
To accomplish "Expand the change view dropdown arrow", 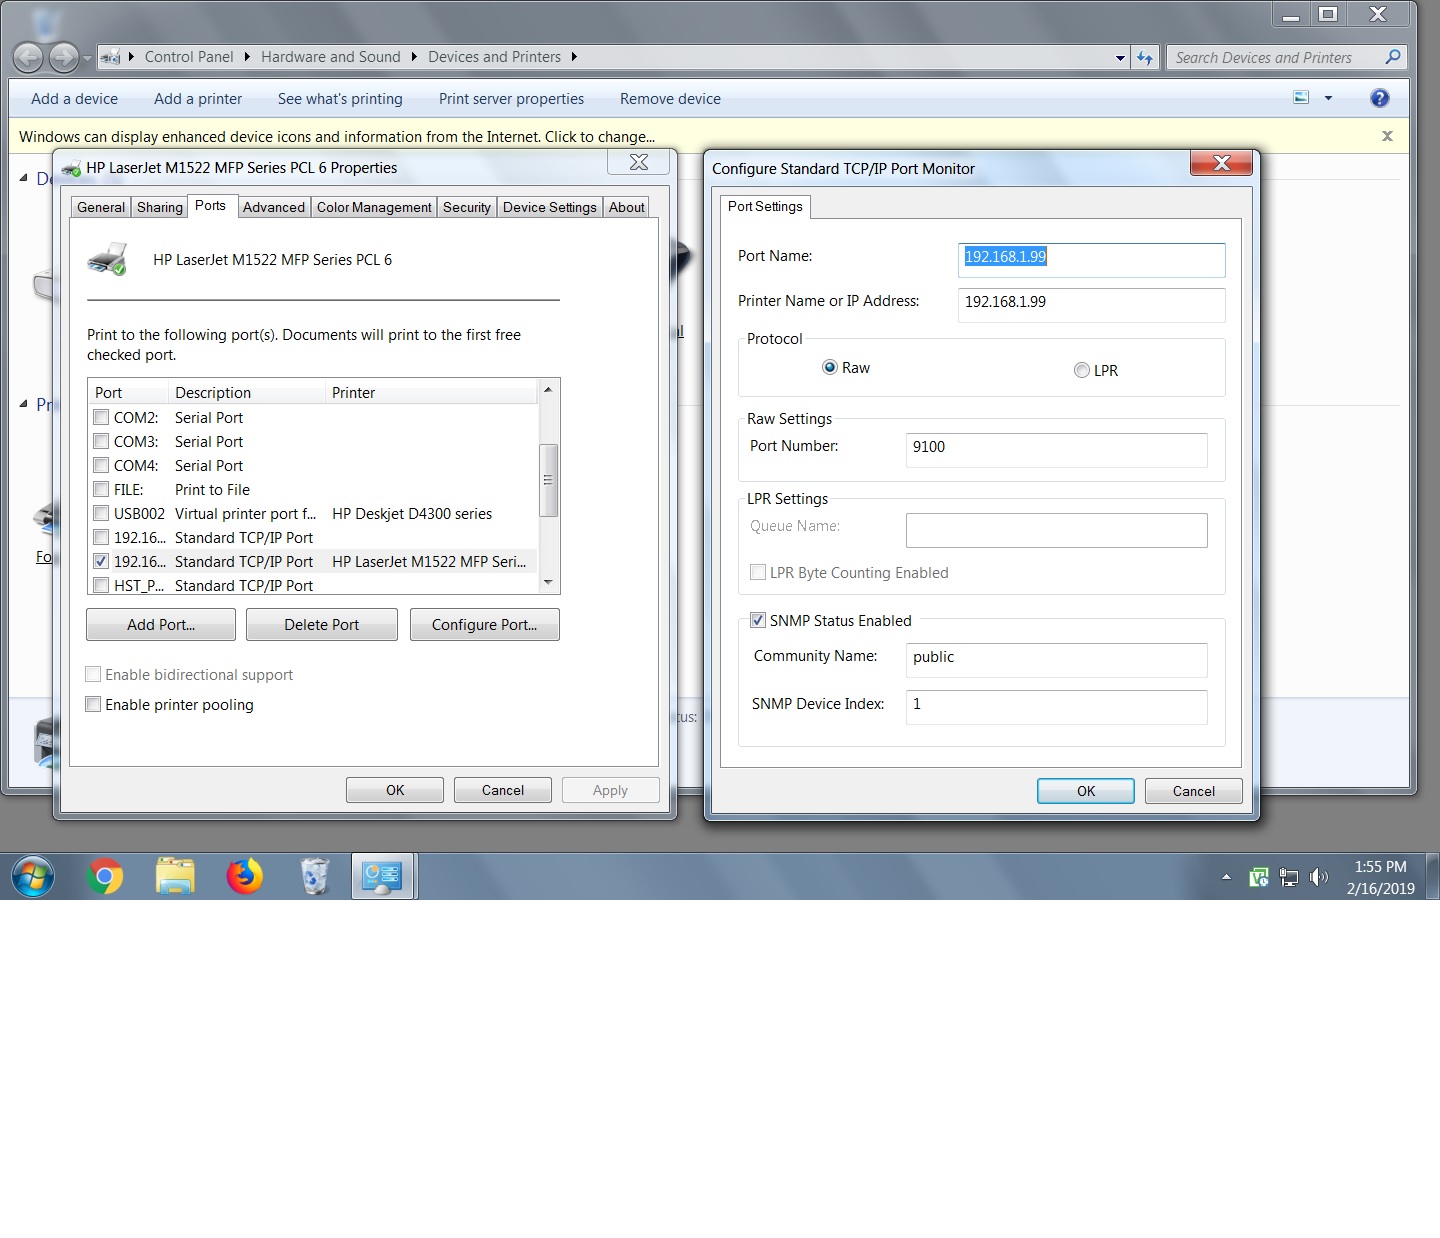I will pos(1328,98).
